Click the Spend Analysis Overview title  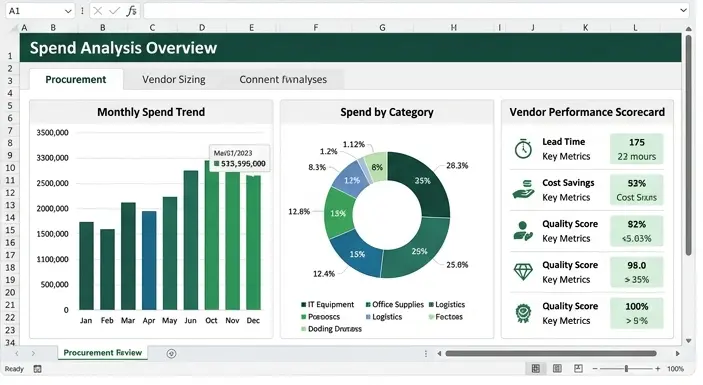(x=123, y=48)
